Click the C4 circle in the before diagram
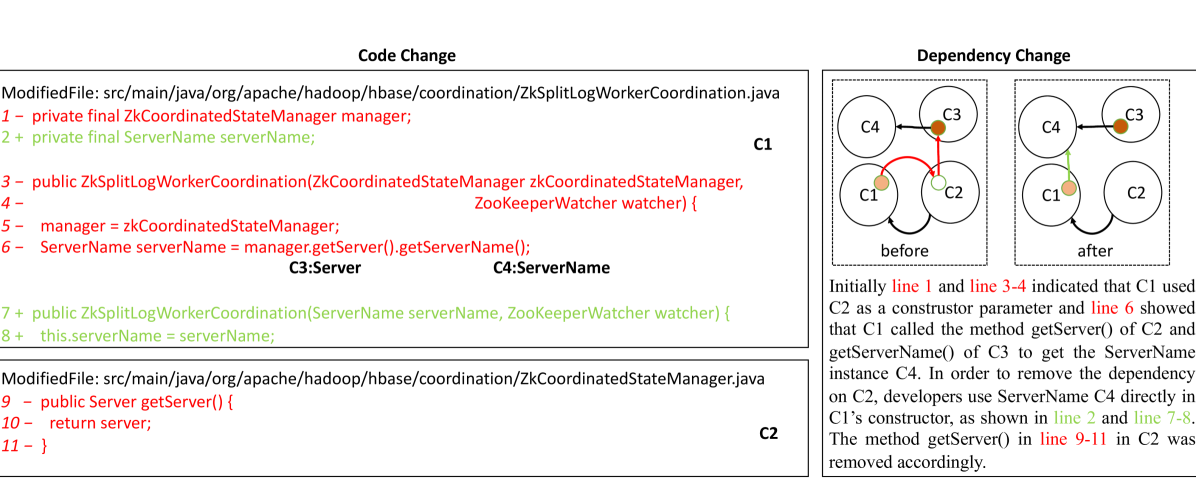The width and height of the screenshot is (1196, 479). pyautogui.click(x=868, y=127)
